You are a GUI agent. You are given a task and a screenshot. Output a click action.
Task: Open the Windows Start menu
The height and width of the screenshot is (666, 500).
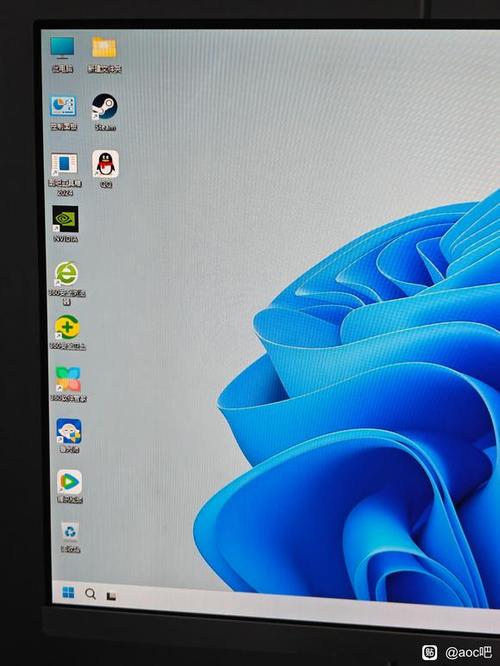(x=68, y=592)
